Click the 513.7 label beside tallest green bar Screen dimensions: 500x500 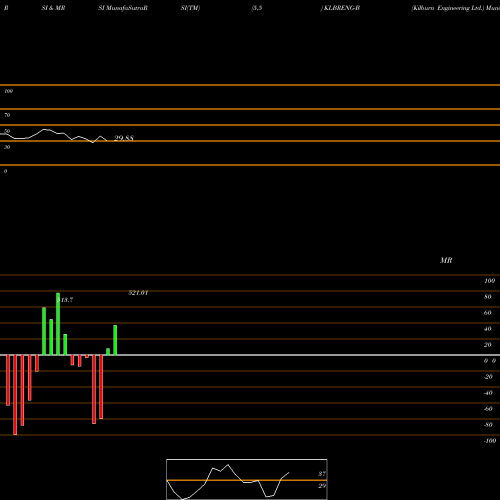coord(65,300)
